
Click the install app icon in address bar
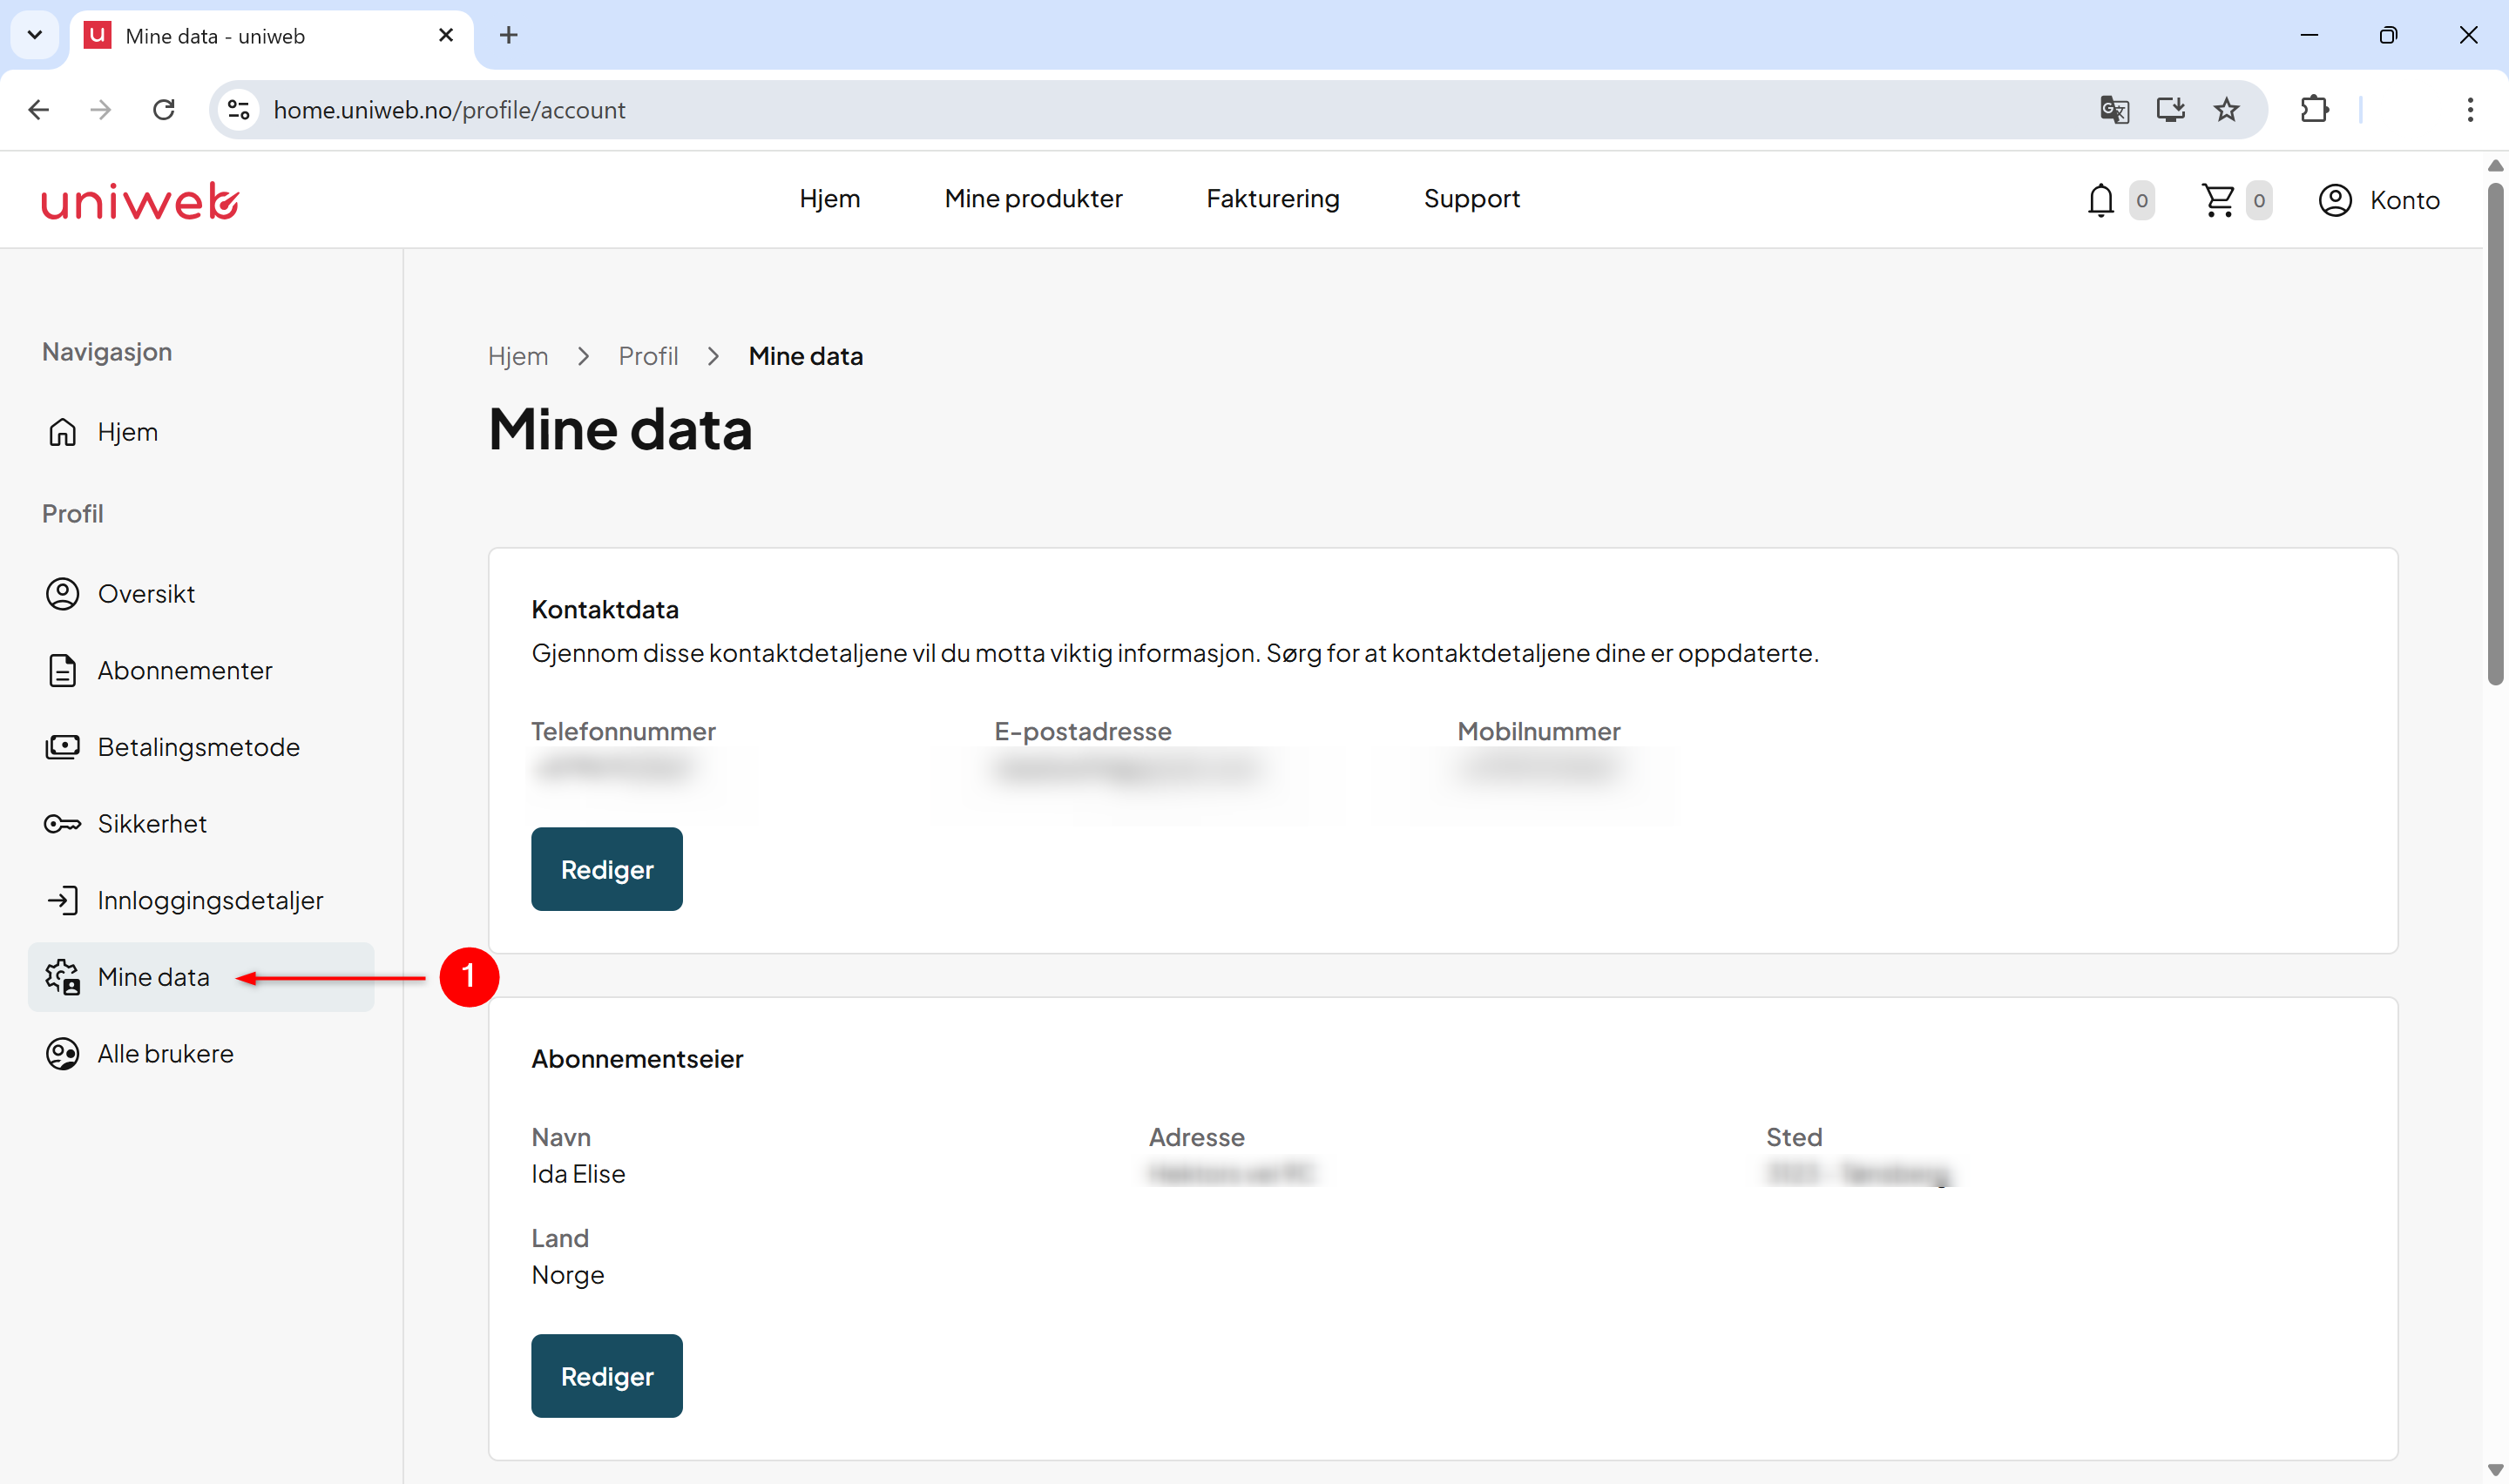(x=2170, y=110)
